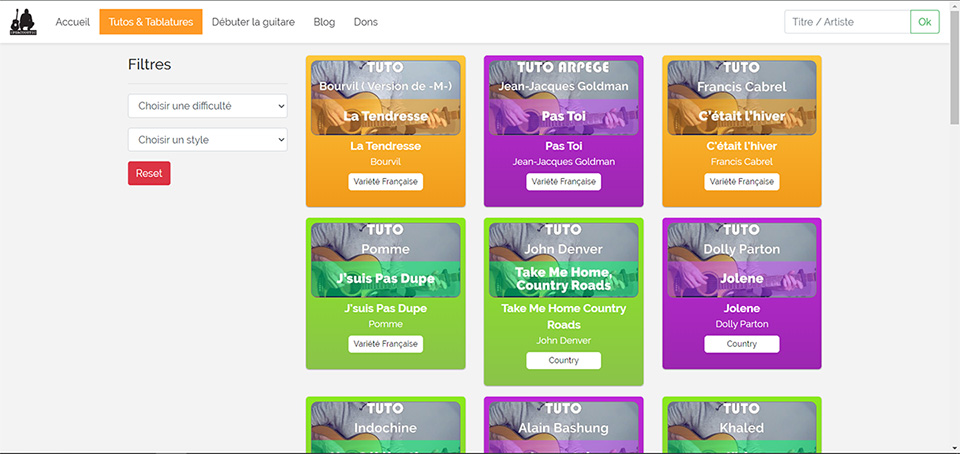The width and height of the screenshot is (960, 454).
Task: Click the Filtres heading
Action: point(149,64)
